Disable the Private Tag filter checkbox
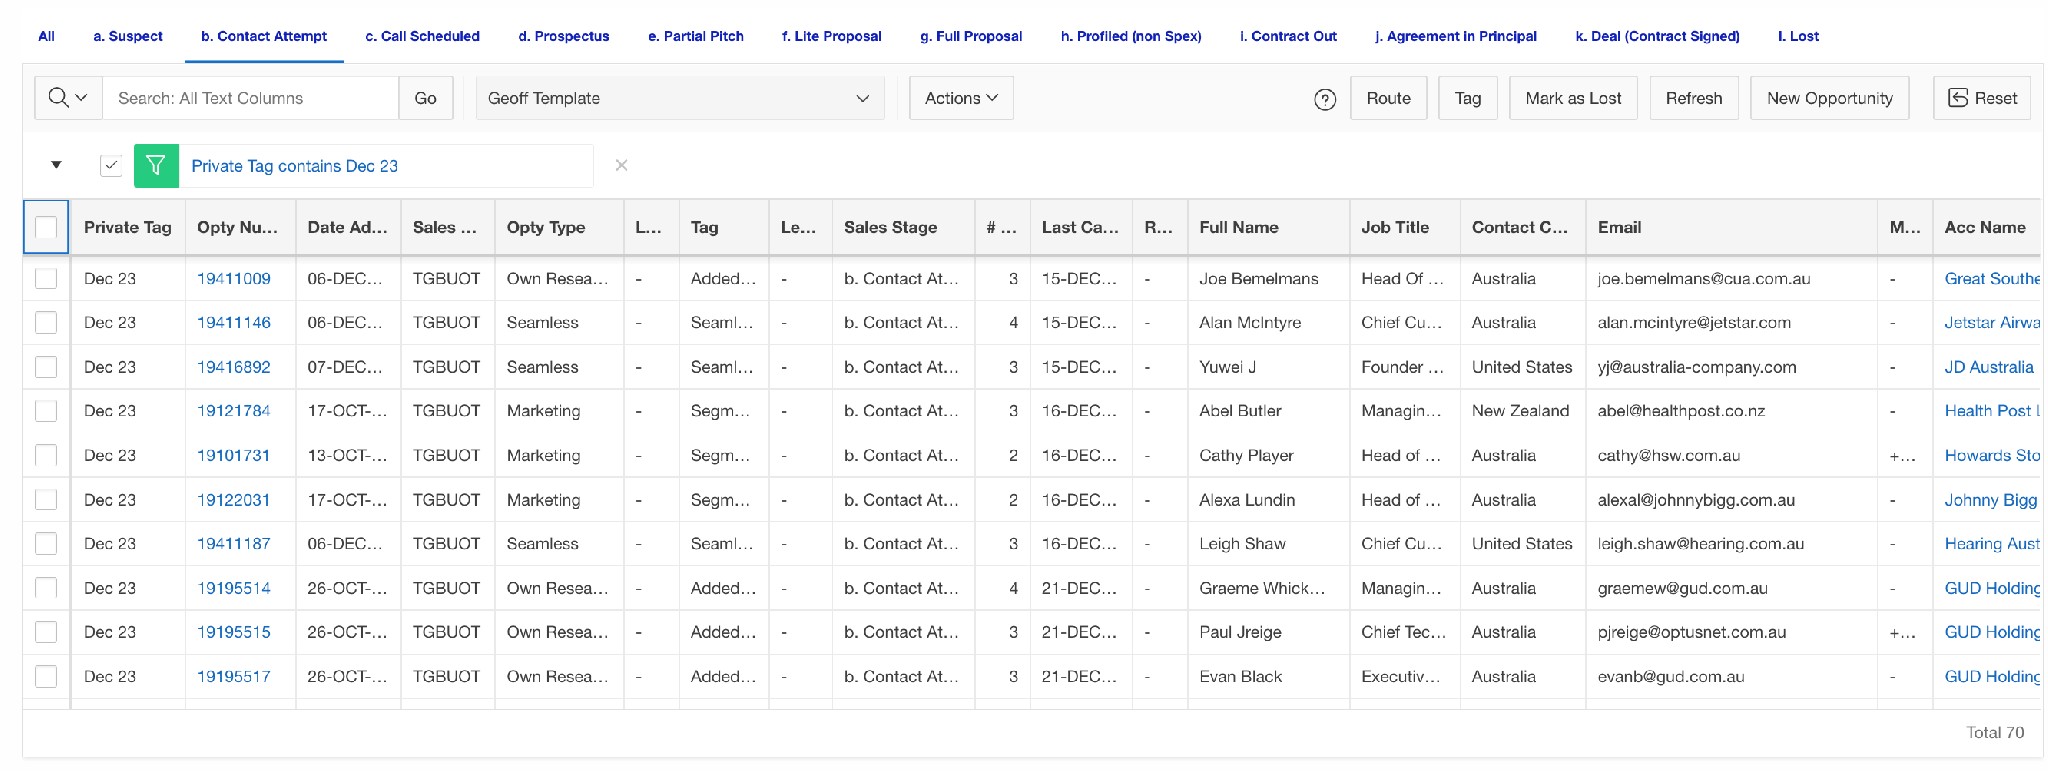The height and width of the screenshot is (771, 2048). (111, 166)
